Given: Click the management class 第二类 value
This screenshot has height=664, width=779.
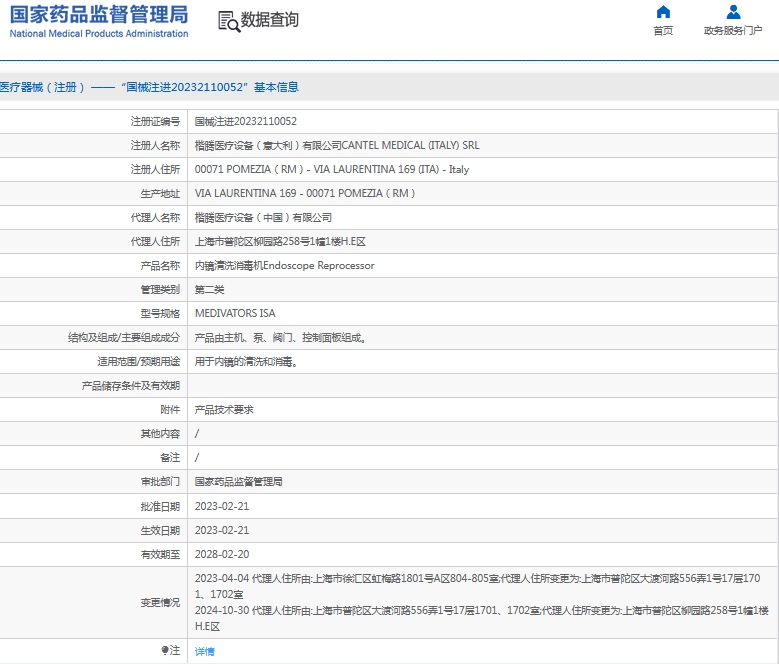Looking at the screenshot, I should pos(209,290).
